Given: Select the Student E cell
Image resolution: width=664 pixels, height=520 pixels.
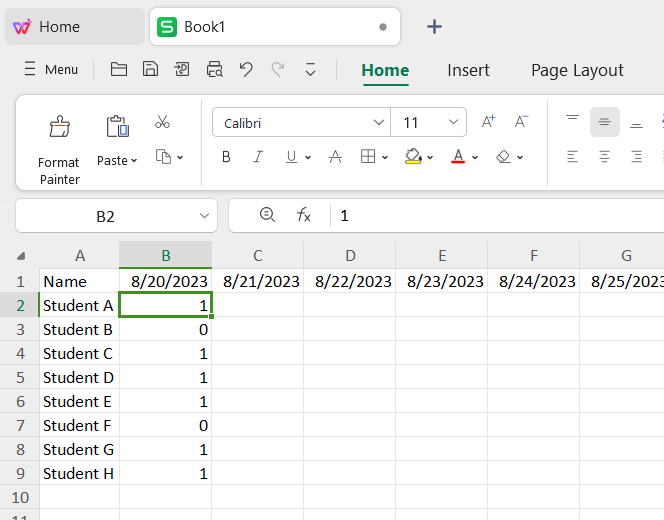Looking at the screenshot, I should point(80,401).
